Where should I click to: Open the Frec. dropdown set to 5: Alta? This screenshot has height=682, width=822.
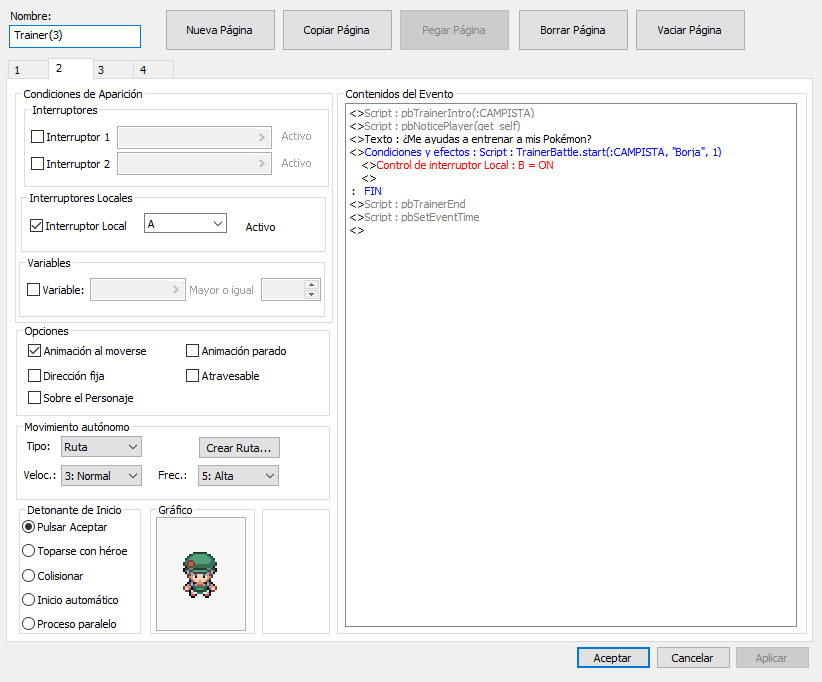(239, 476)
